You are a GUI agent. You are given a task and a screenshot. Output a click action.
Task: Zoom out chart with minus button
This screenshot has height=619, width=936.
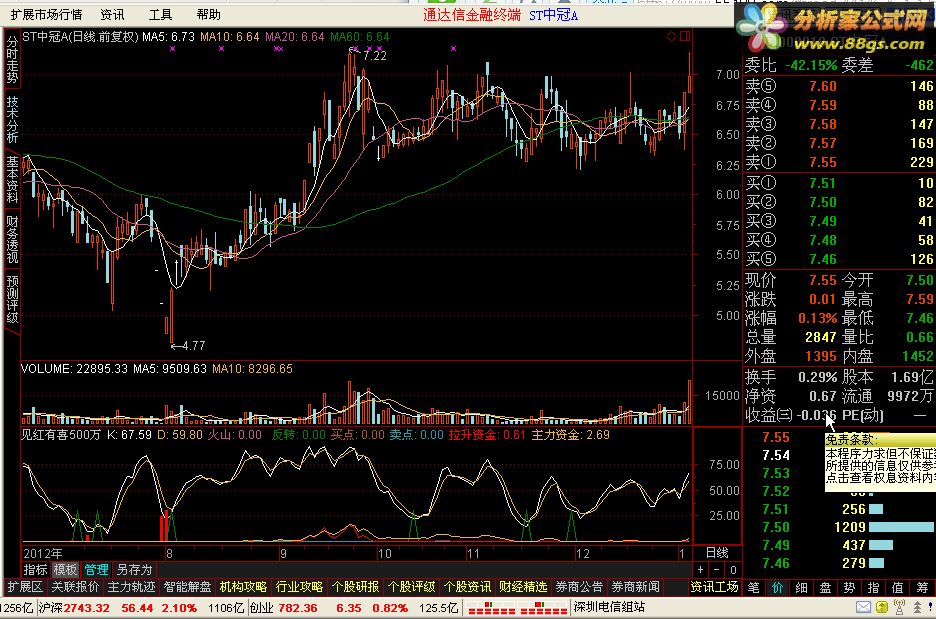(717, 569)
